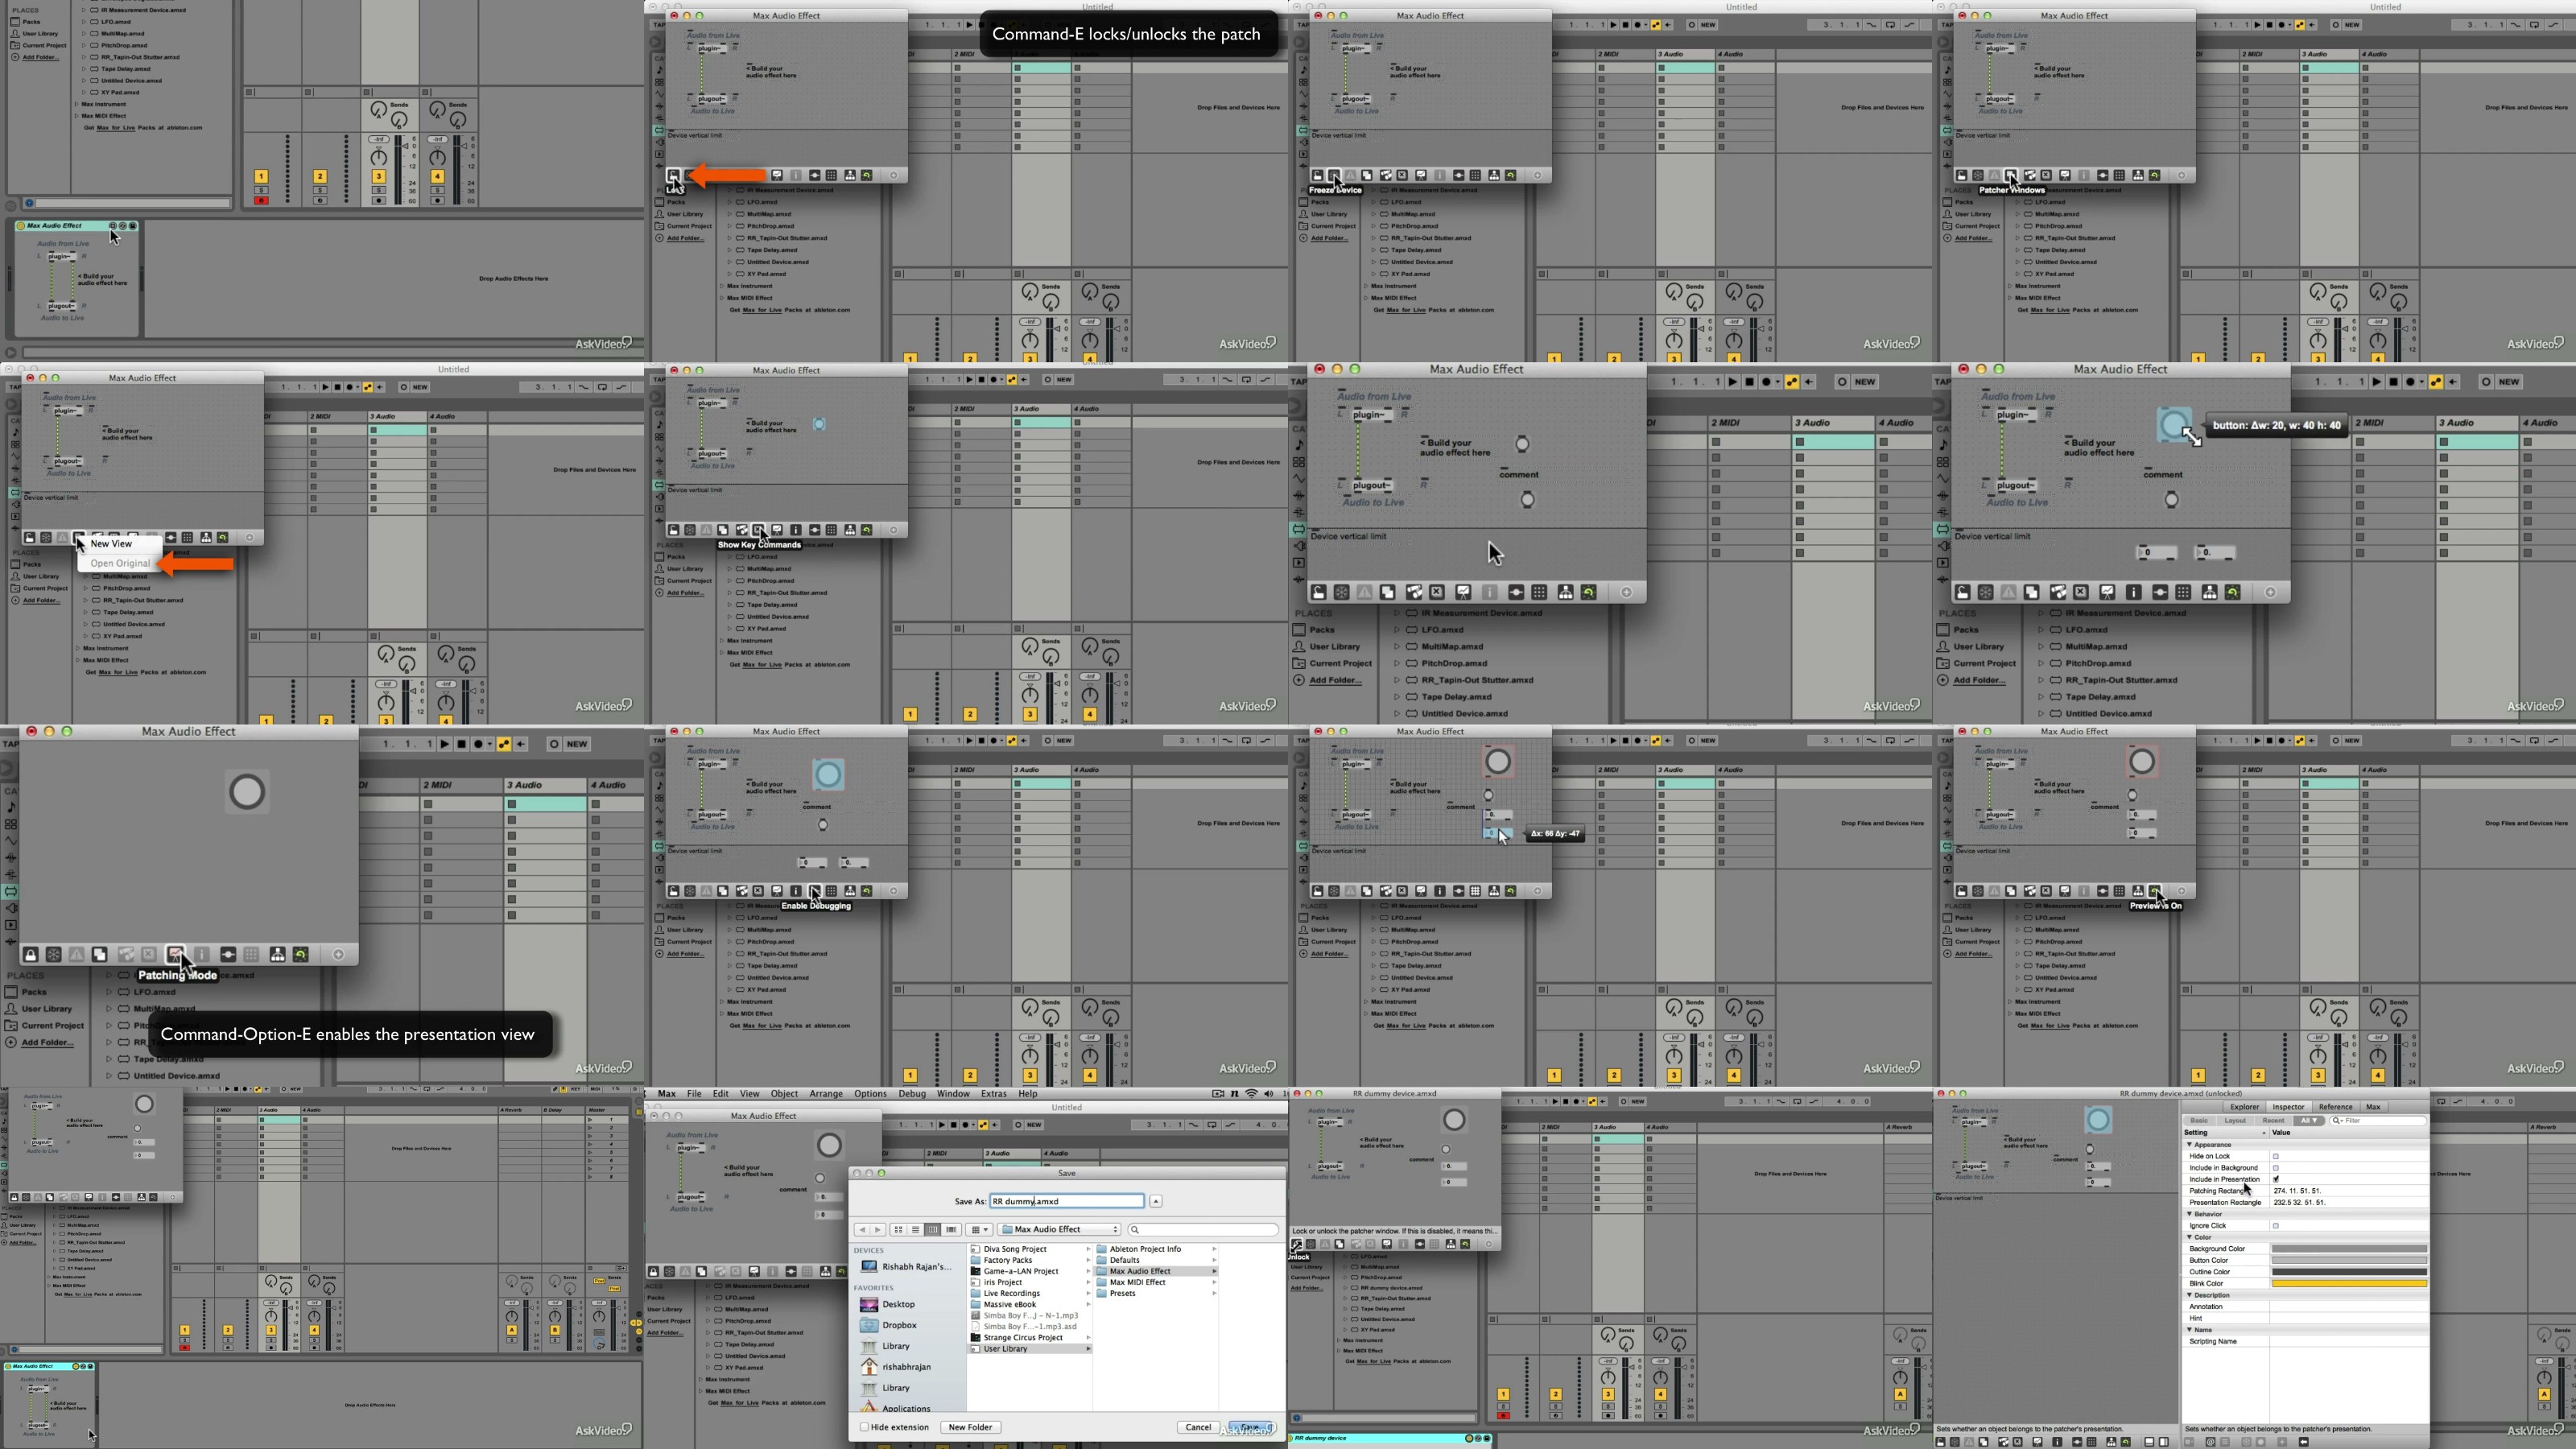This screenshot has width=2576, height=1449.
Task: Click the New Folder button
Action: point(970,1428)
